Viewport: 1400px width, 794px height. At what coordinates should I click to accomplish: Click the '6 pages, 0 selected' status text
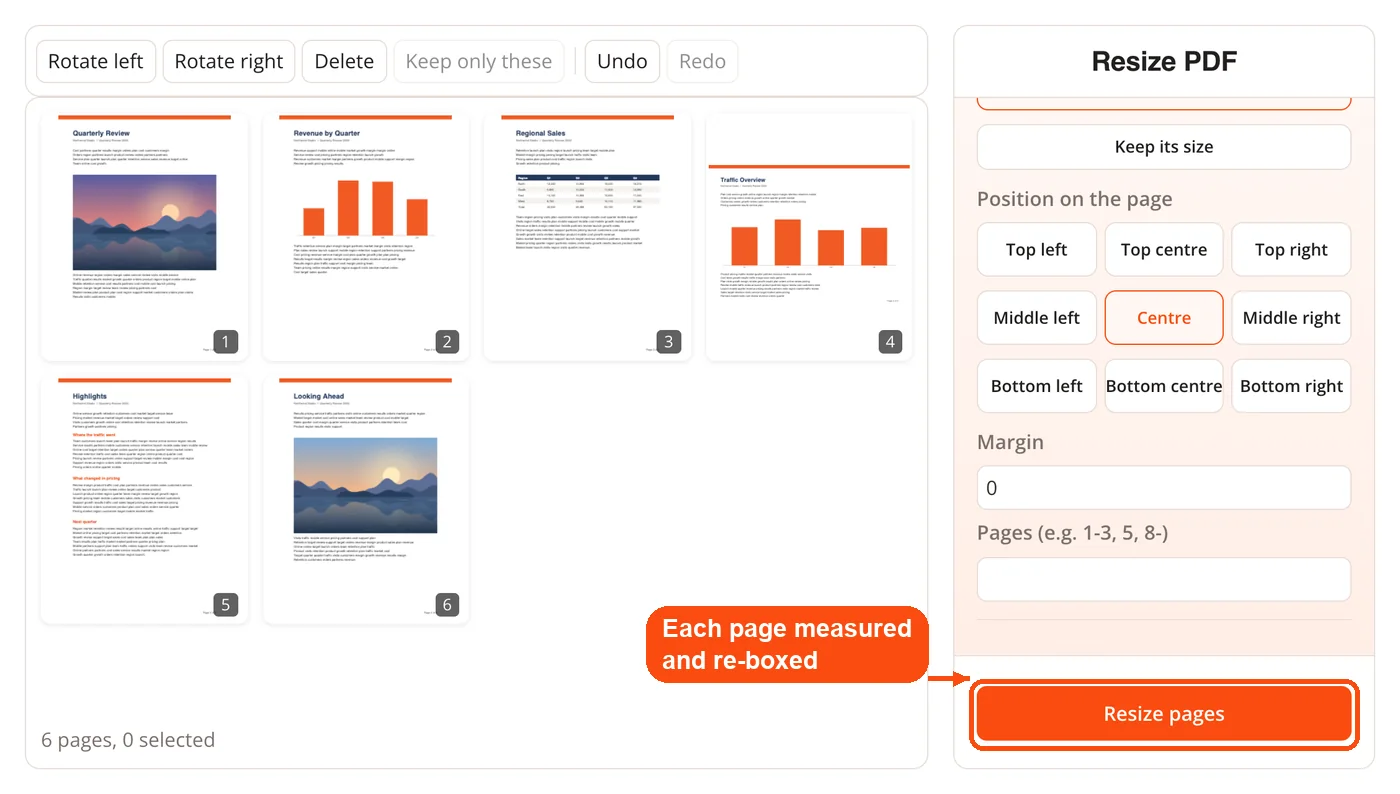coord(128,740)
